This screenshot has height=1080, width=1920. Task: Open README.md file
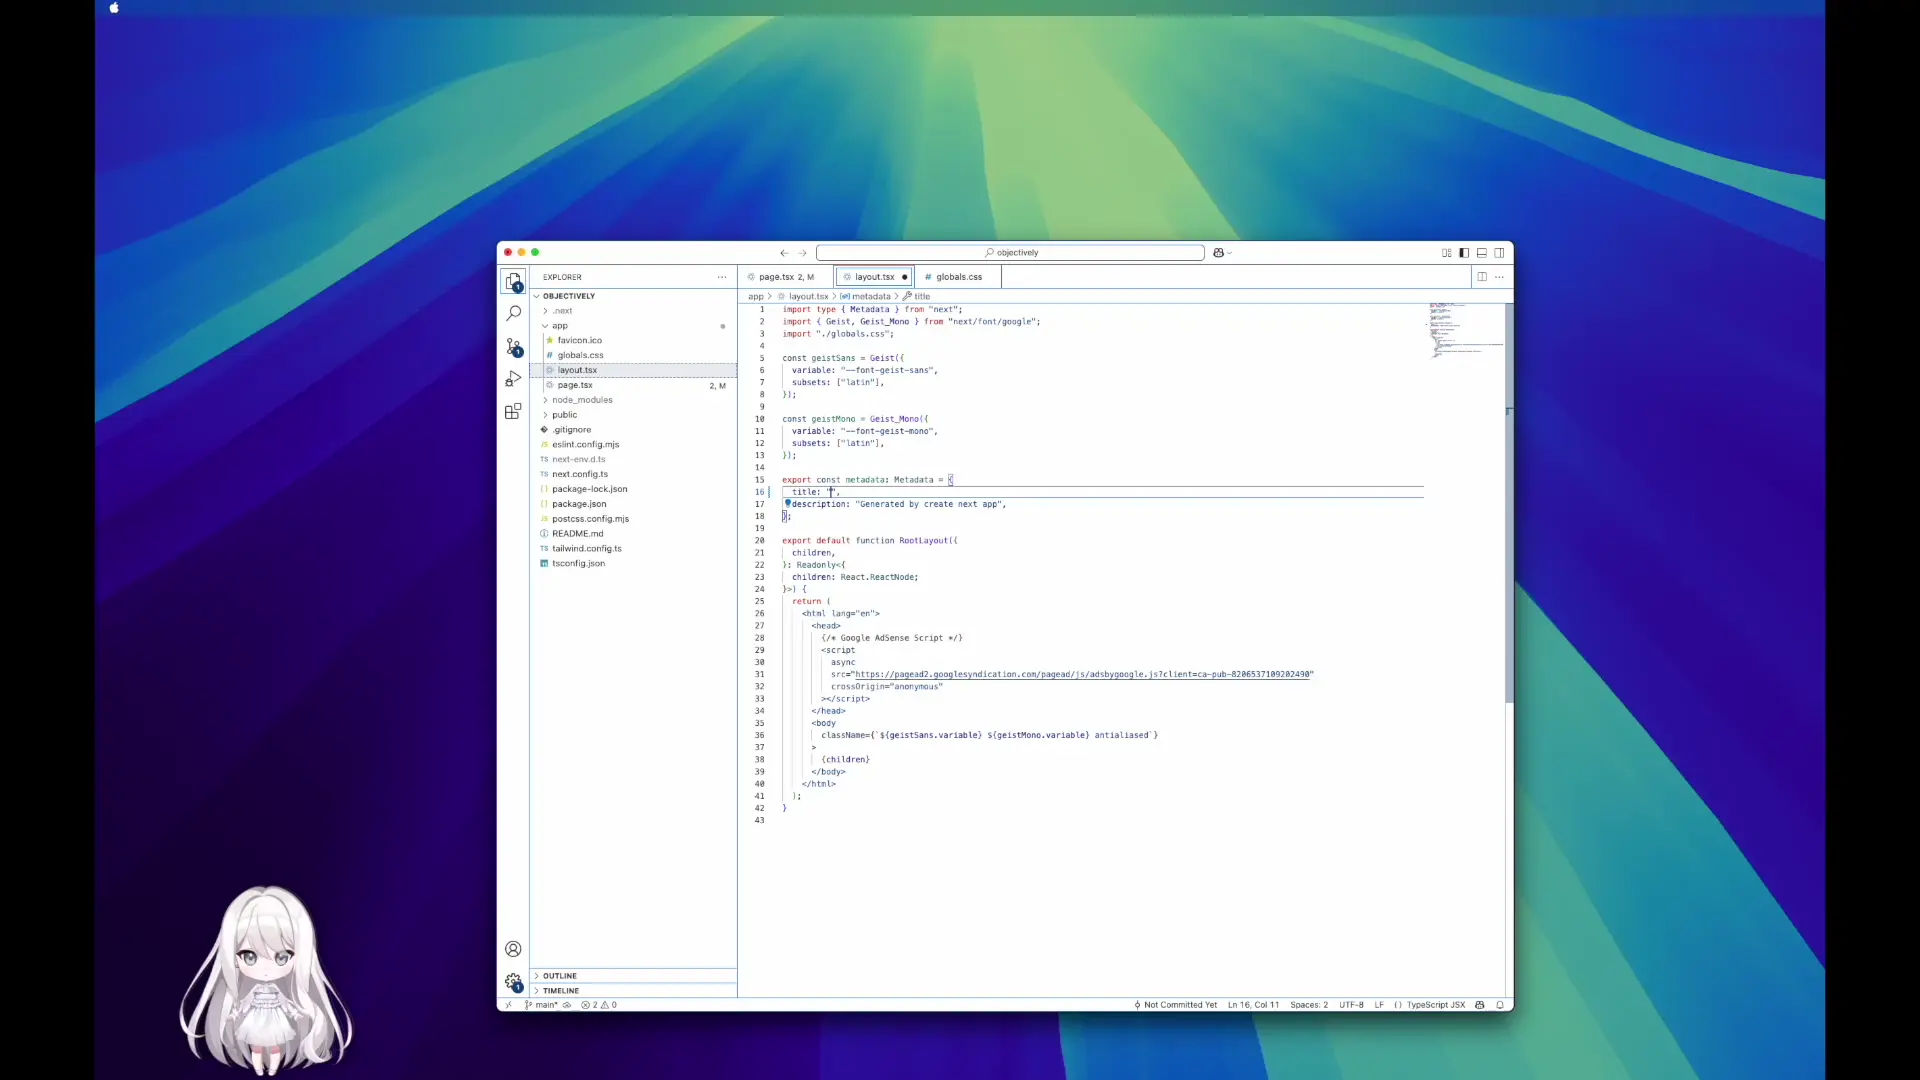coord(634,534)
